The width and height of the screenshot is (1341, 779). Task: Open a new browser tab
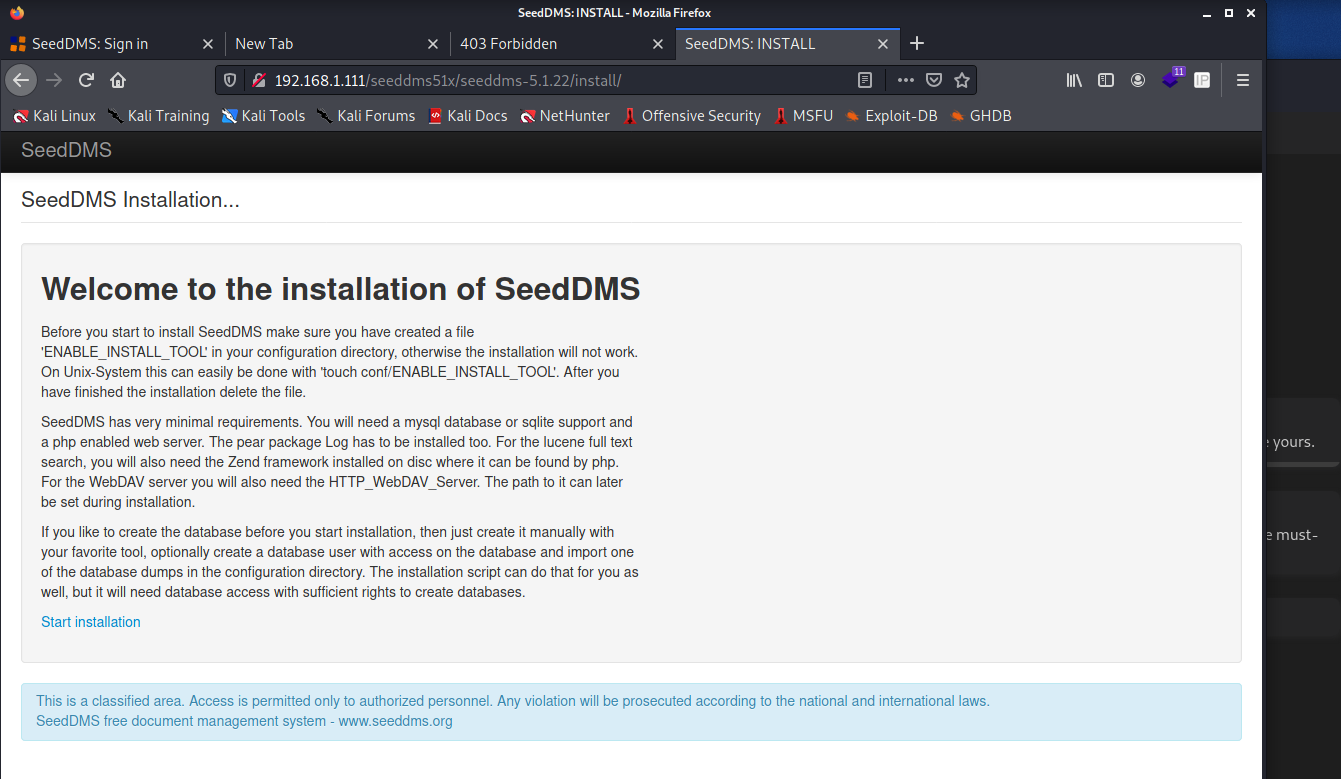coord(917,44)
